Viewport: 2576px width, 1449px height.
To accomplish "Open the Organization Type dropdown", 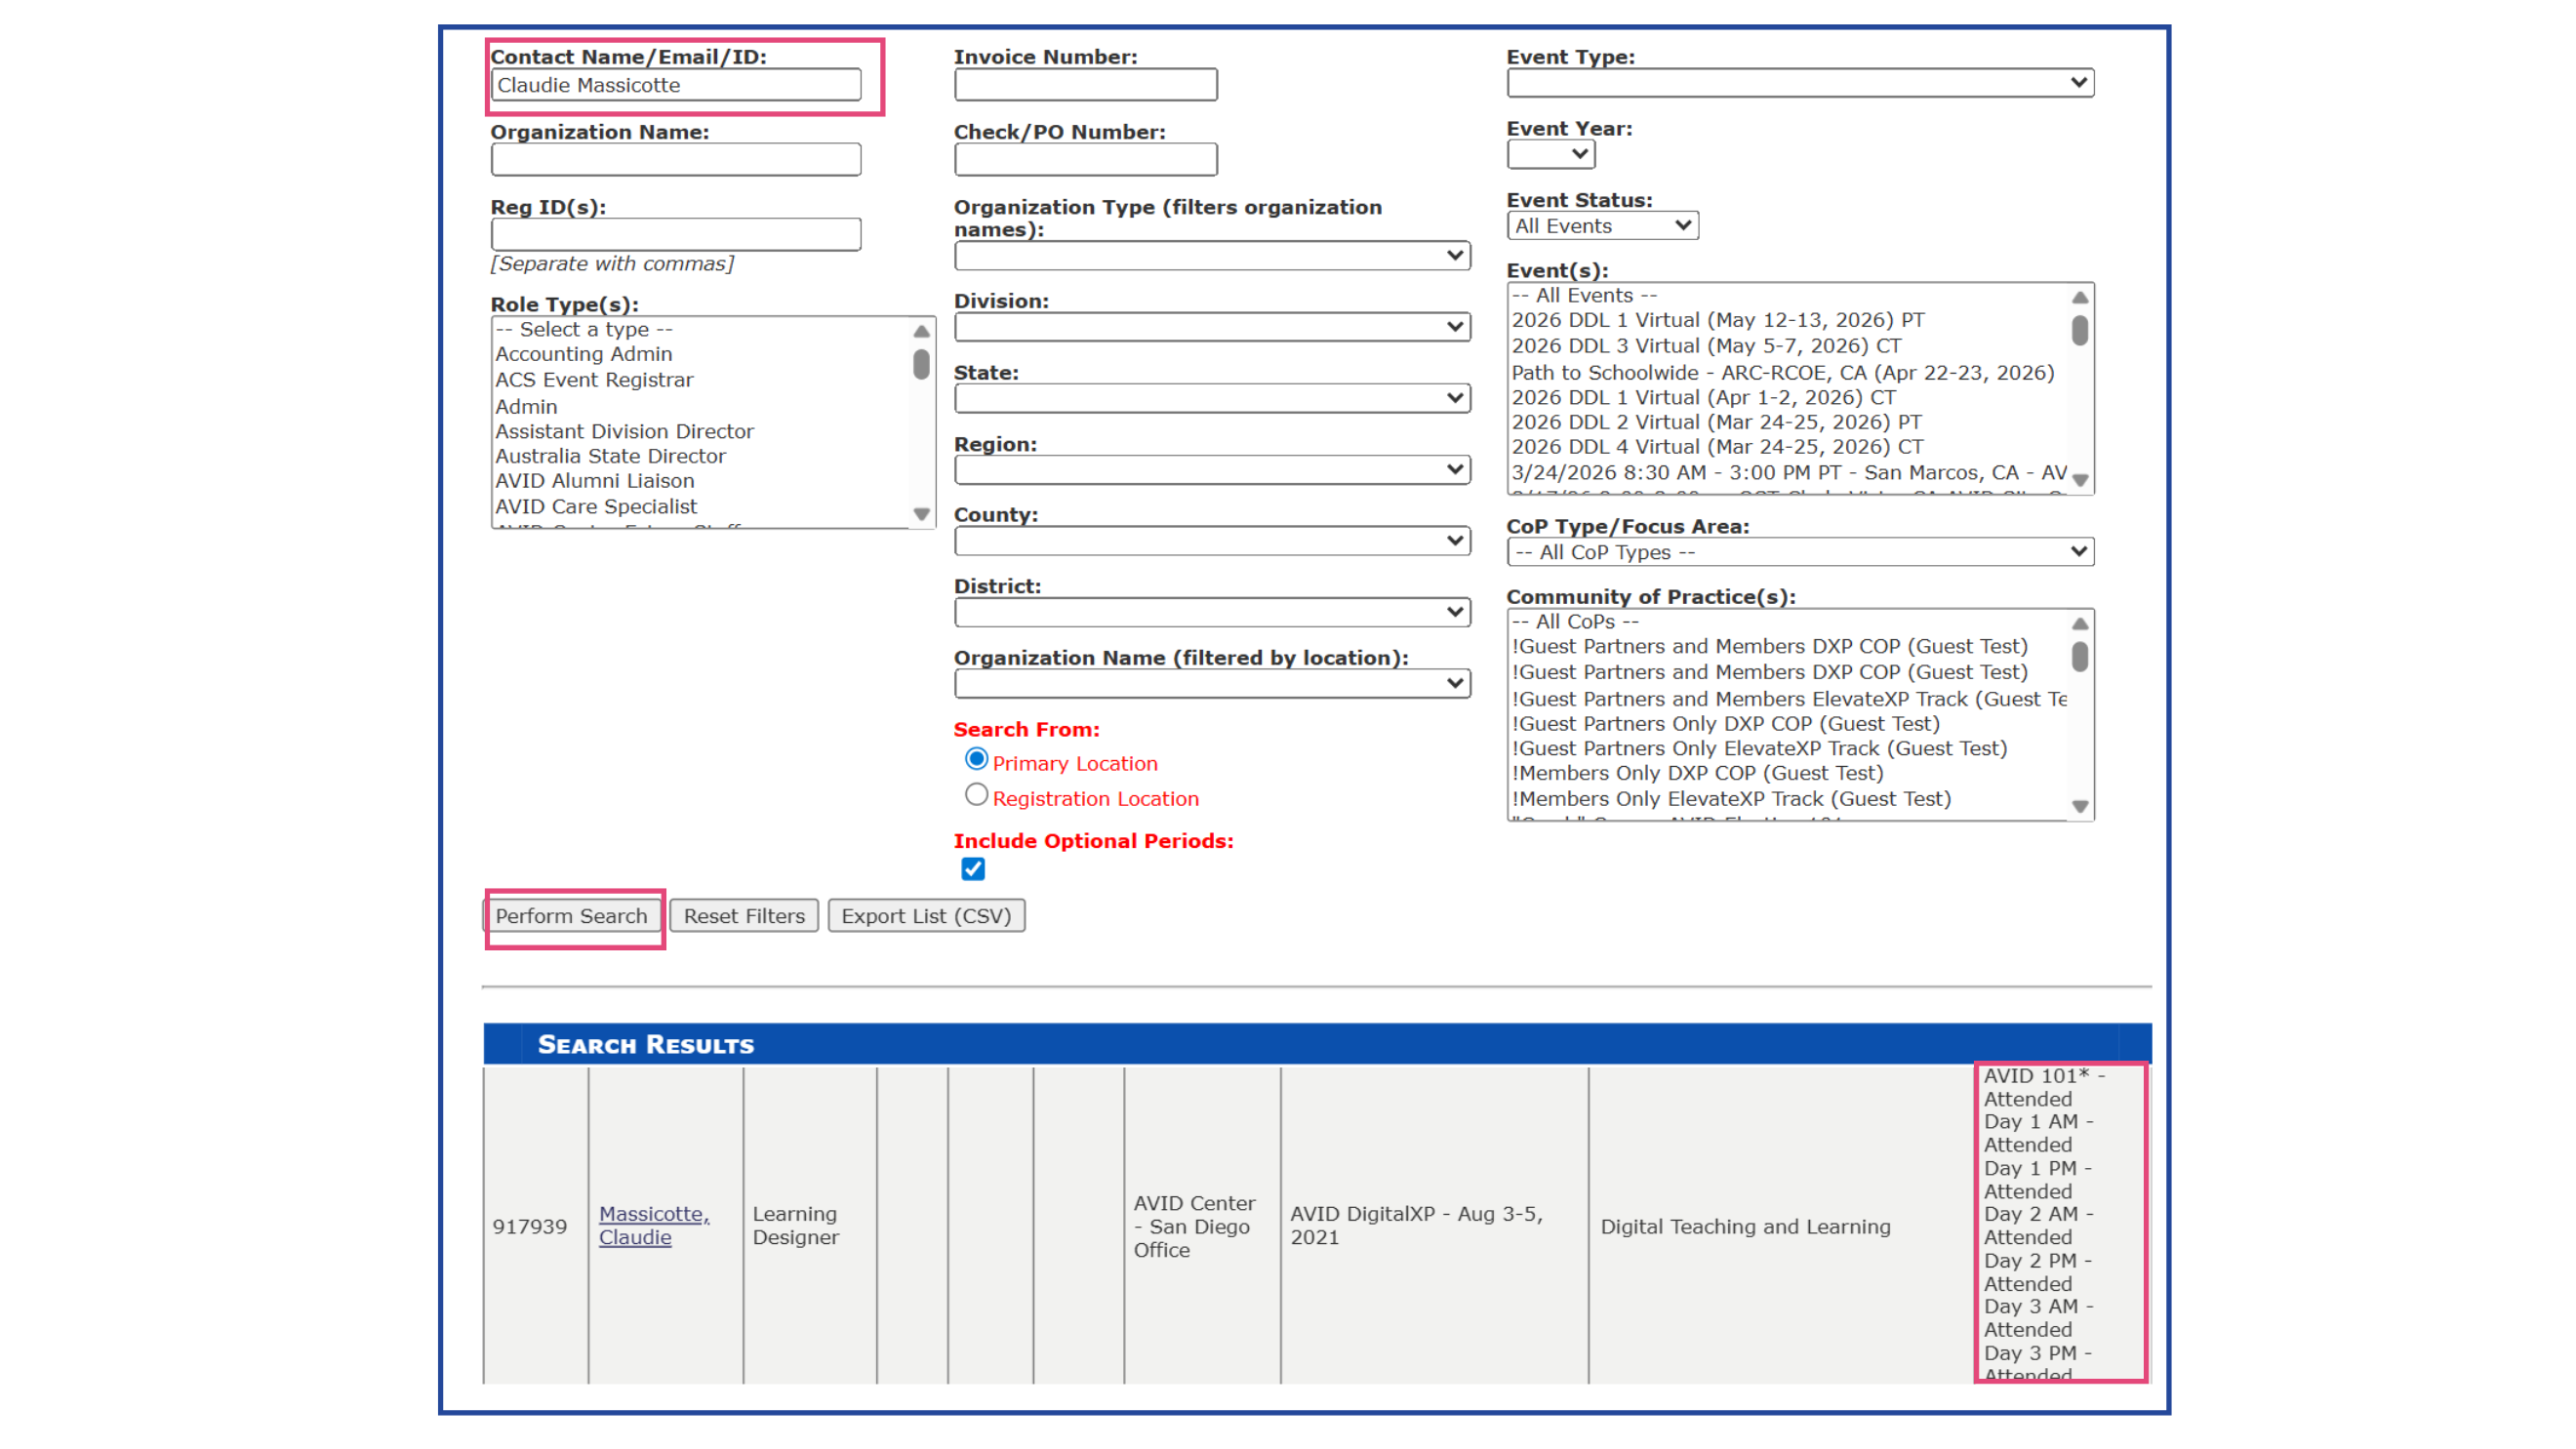I will tap(1212, 256).
